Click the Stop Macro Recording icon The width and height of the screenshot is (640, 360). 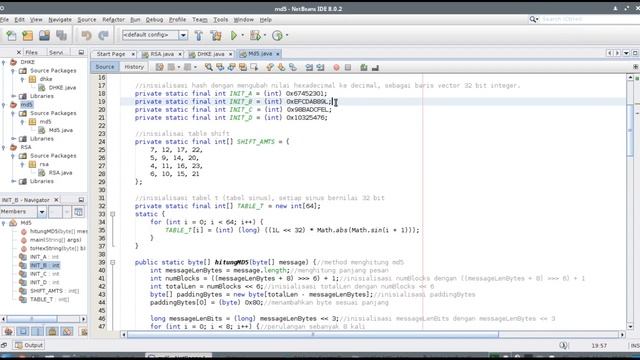pos(348,67)
